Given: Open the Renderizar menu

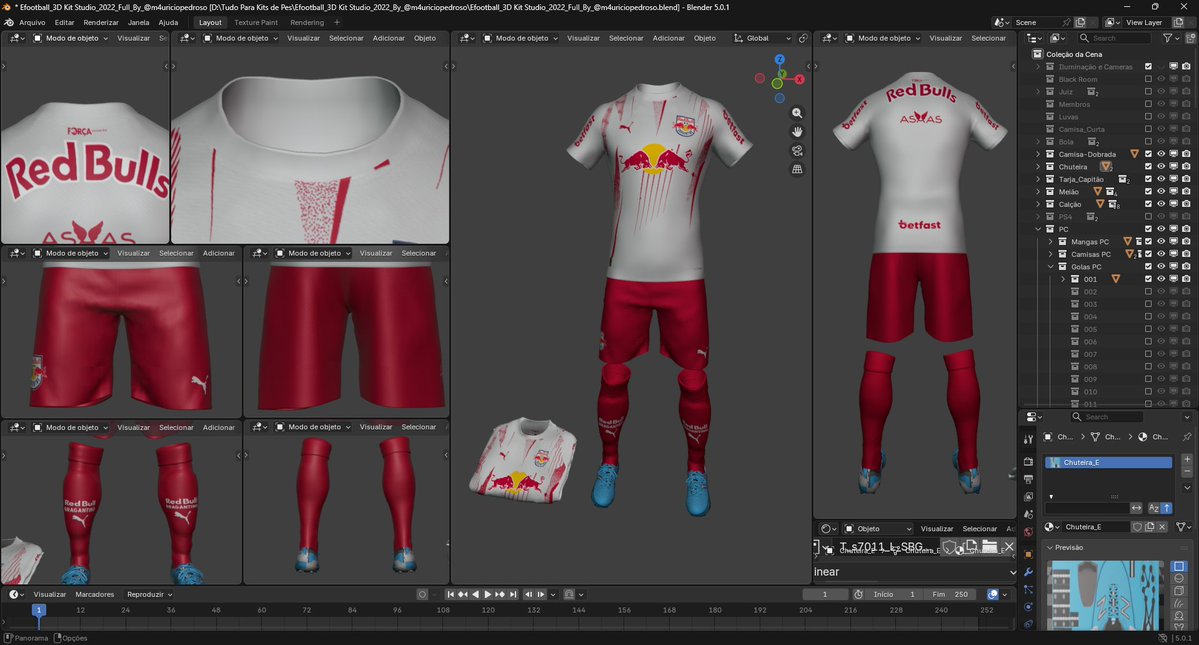Looking at the screenshot, I should tap(101, 22).
